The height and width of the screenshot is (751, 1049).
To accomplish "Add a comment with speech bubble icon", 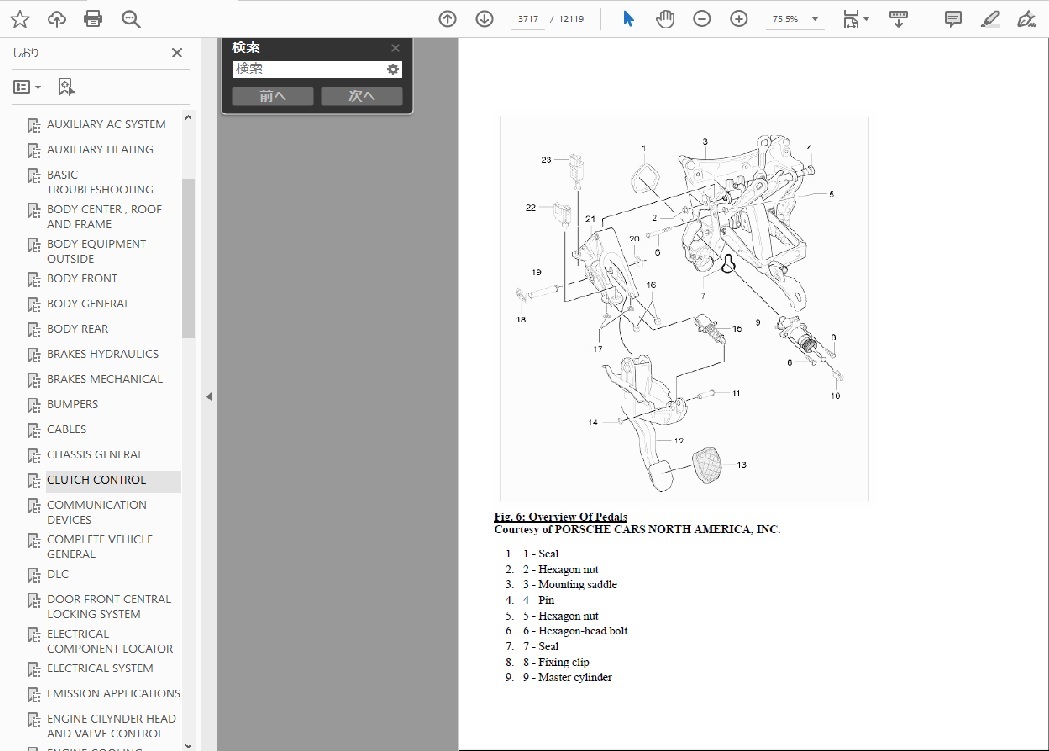I will 953,19.
